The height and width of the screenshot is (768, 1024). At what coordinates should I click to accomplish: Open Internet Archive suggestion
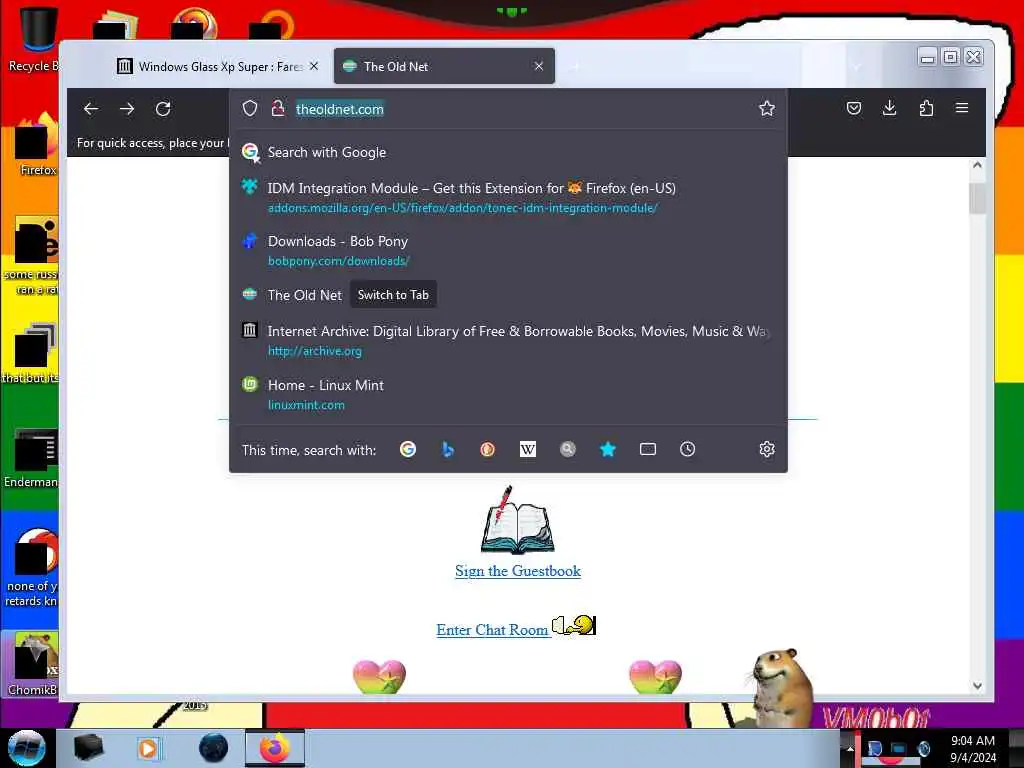tap(508, 340)
